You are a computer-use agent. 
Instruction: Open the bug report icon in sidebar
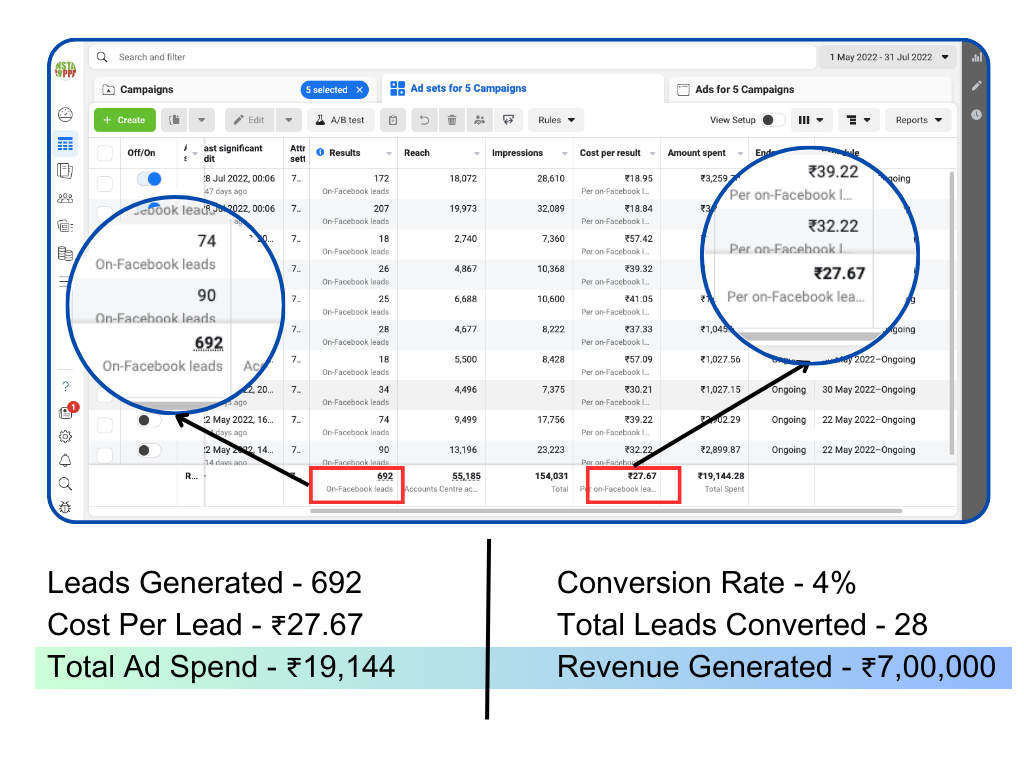pos(65,508)
